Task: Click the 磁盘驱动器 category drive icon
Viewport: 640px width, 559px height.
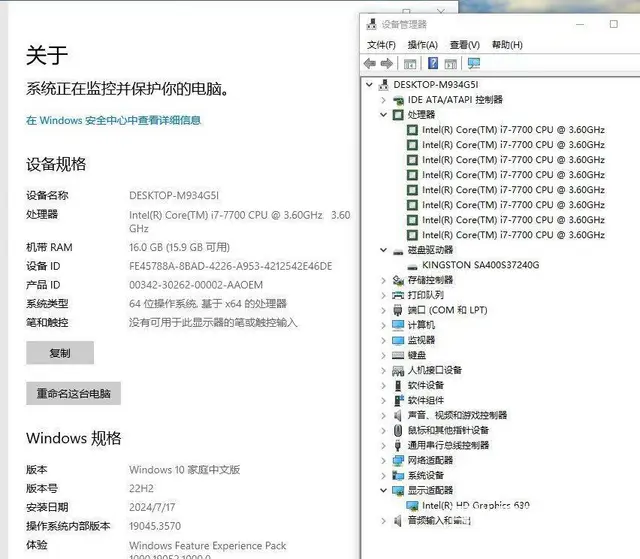Action: click(398, 251)
